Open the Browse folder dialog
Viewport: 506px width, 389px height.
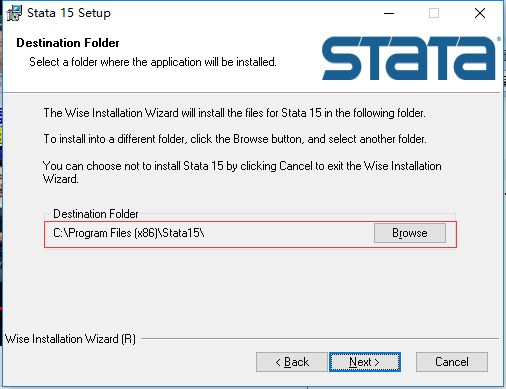click(x=410, y=233)
